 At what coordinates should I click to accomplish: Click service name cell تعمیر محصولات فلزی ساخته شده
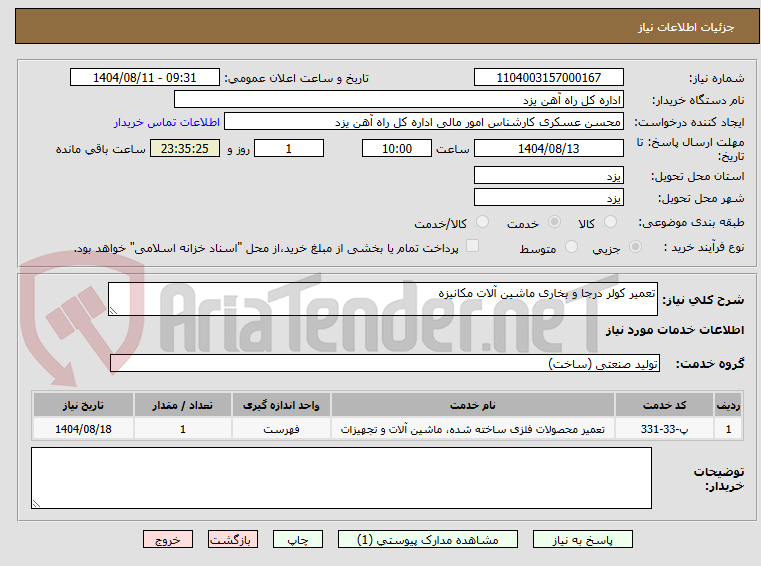click(x=473, y=429)
